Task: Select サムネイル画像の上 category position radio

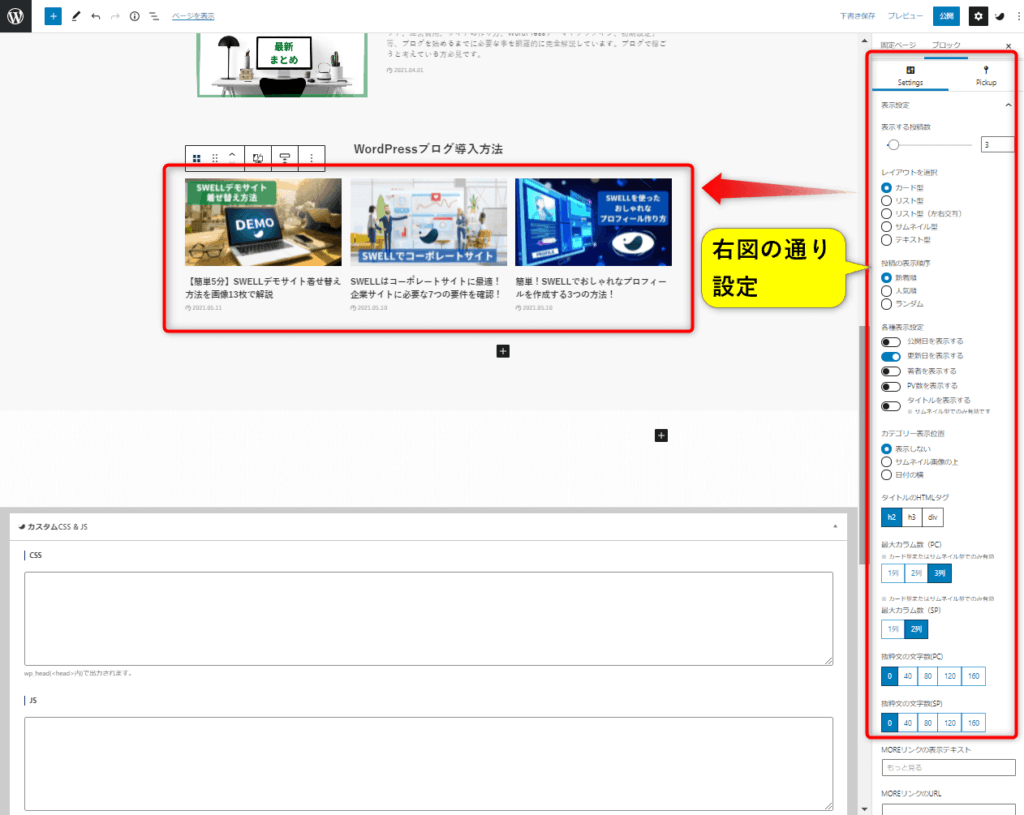Action: [886, 462]
